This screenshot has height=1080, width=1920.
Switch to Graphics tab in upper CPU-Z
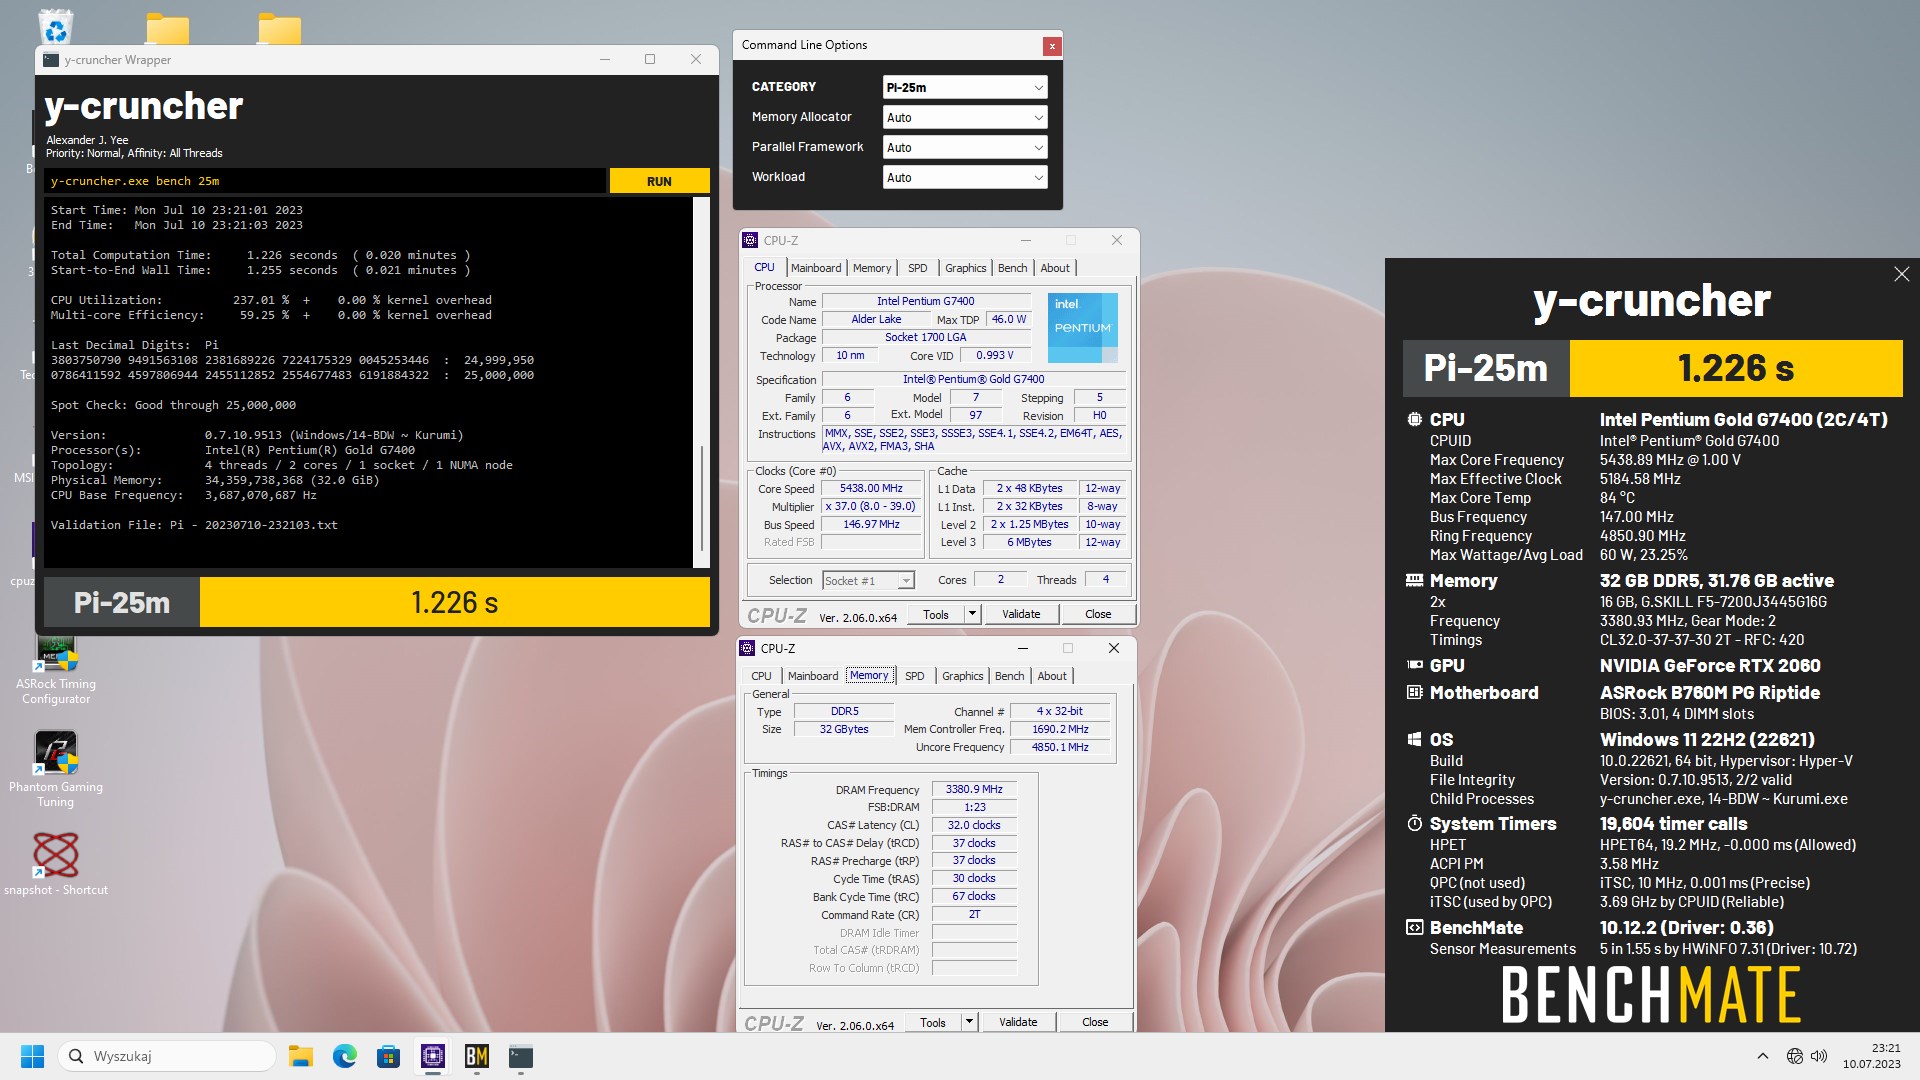coord(966,268)
